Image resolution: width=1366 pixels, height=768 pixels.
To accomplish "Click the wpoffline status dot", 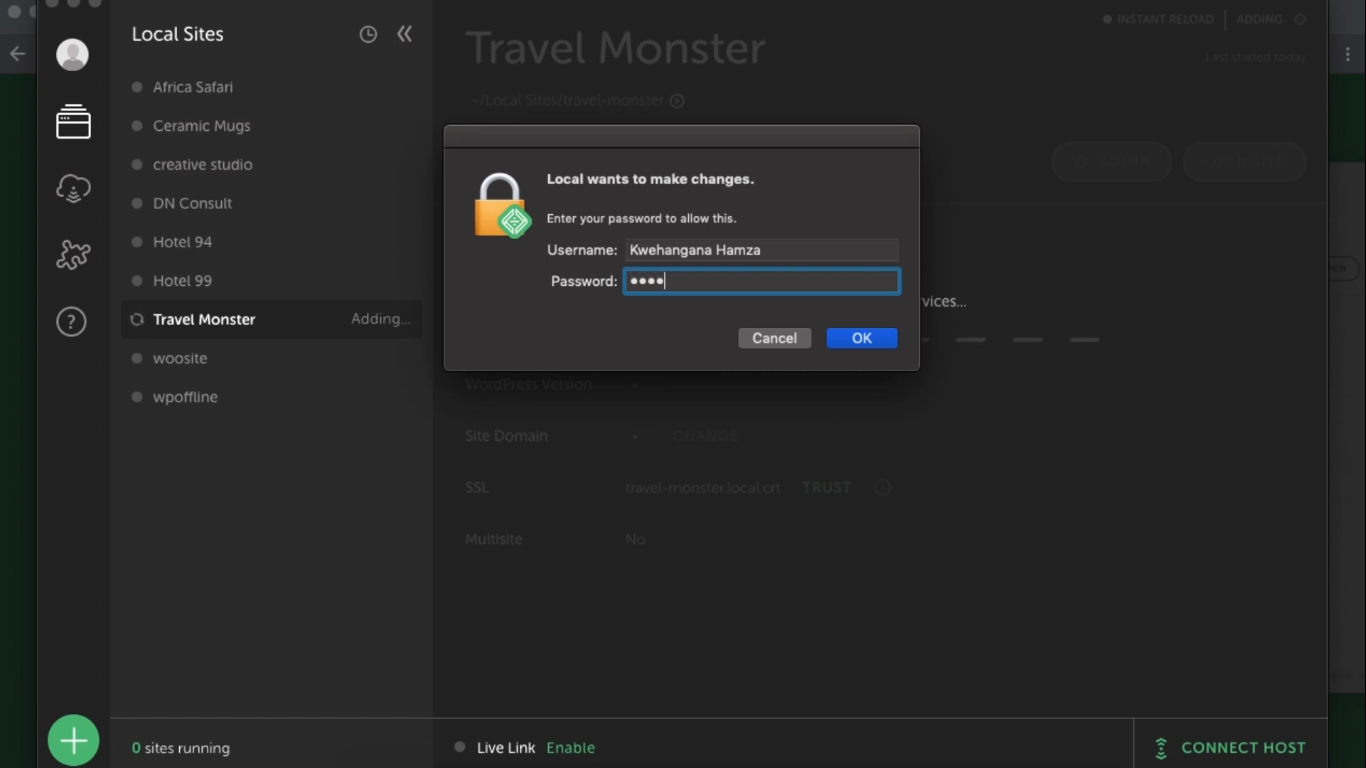I will pos(137,397).
